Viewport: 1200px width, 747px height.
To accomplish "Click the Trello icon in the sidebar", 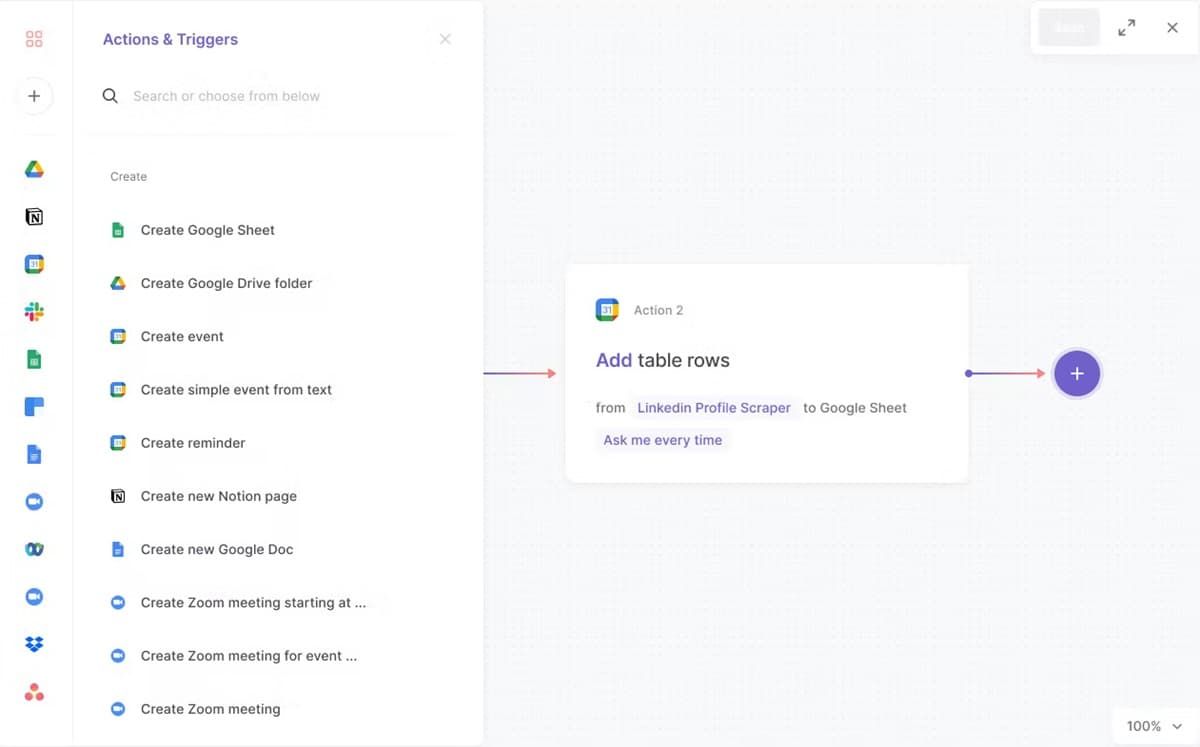I will click(x=34, y=407).
